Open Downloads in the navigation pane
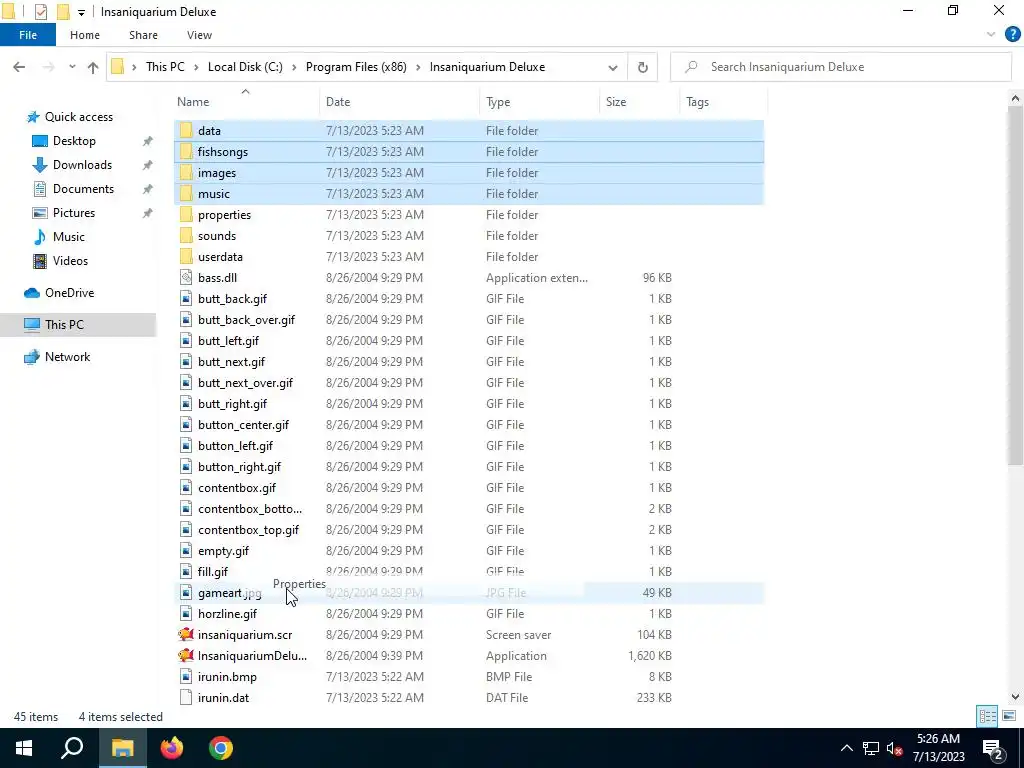1024x768 pixels. pos(82,165)
